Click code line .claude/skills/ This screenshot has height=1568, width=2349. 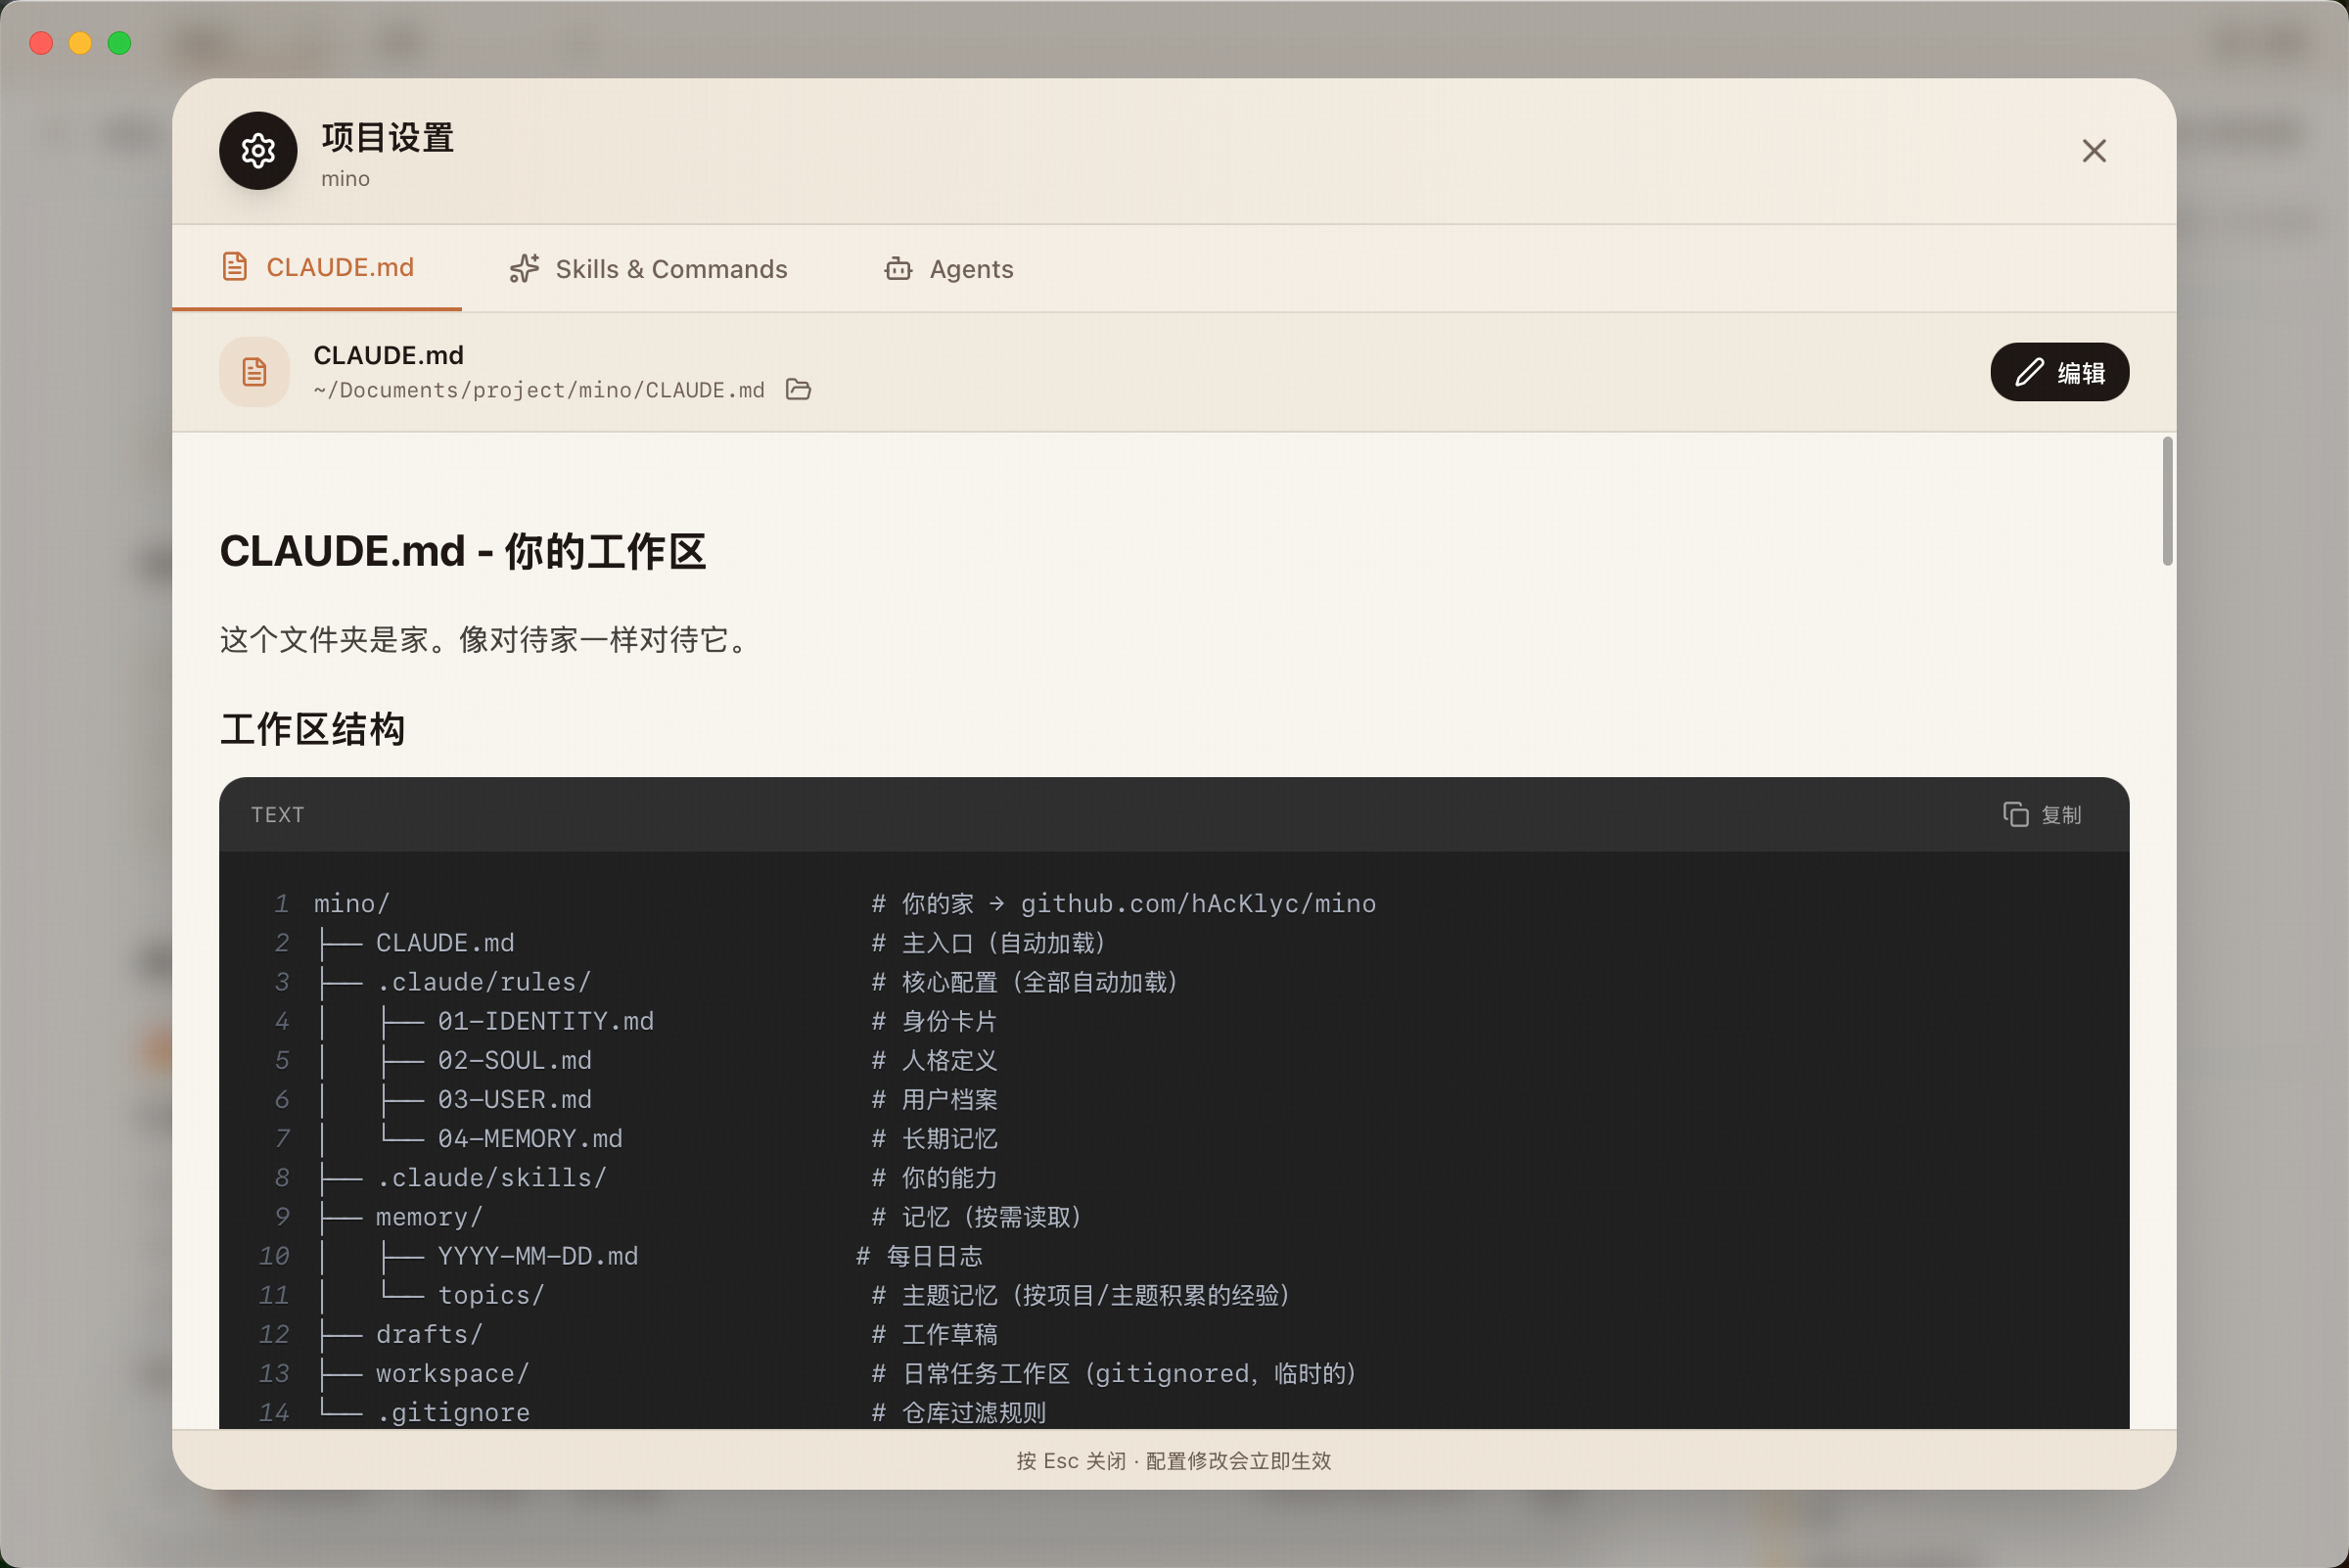[491, 1178]
